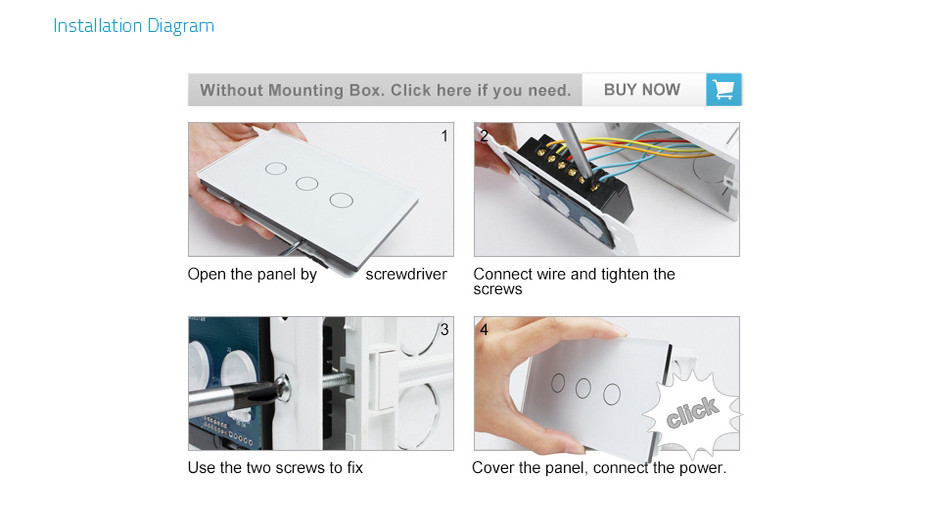Click the first touch circle in step 1
This screenshot has width=930, height=528.
tap(276, 168)
